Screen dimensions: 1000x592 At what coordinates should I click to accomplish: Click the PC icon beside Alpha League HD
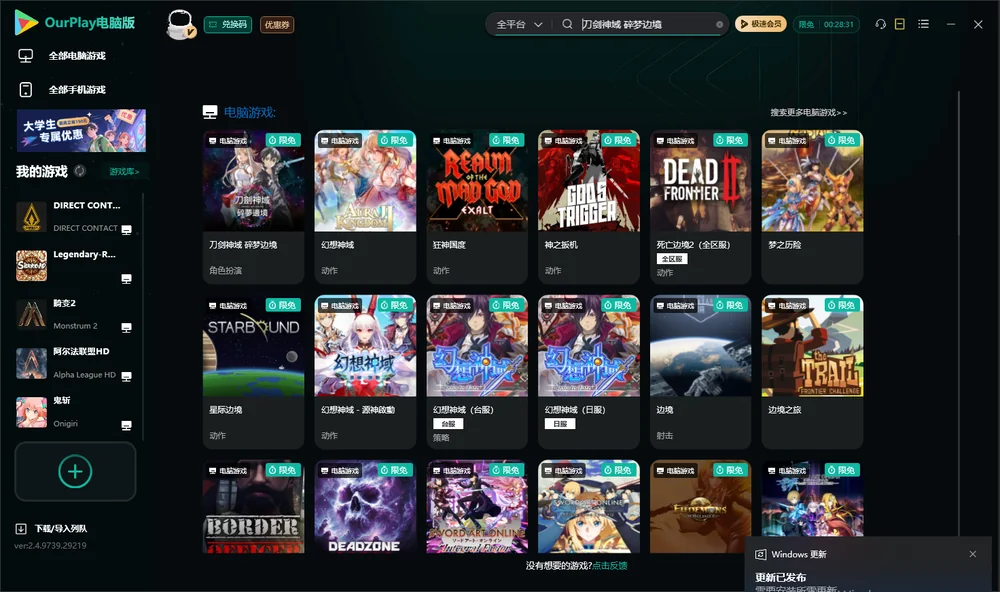[126, 376]
